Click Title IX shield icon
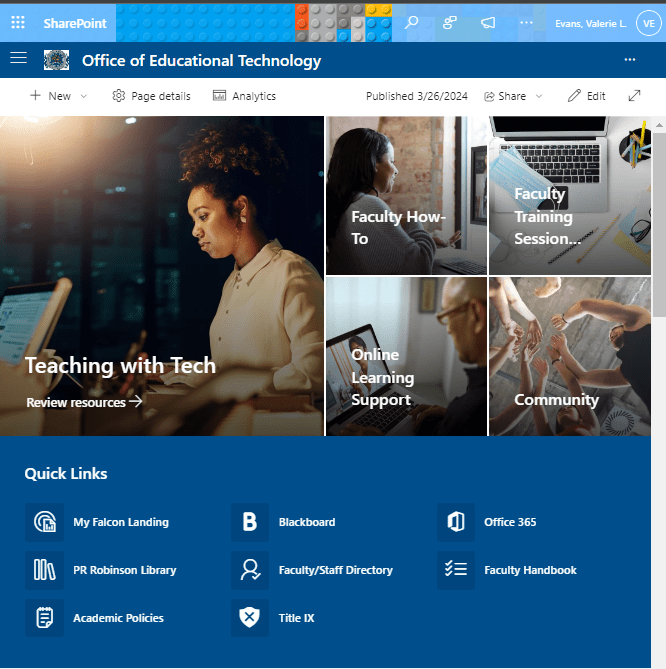 250,618
